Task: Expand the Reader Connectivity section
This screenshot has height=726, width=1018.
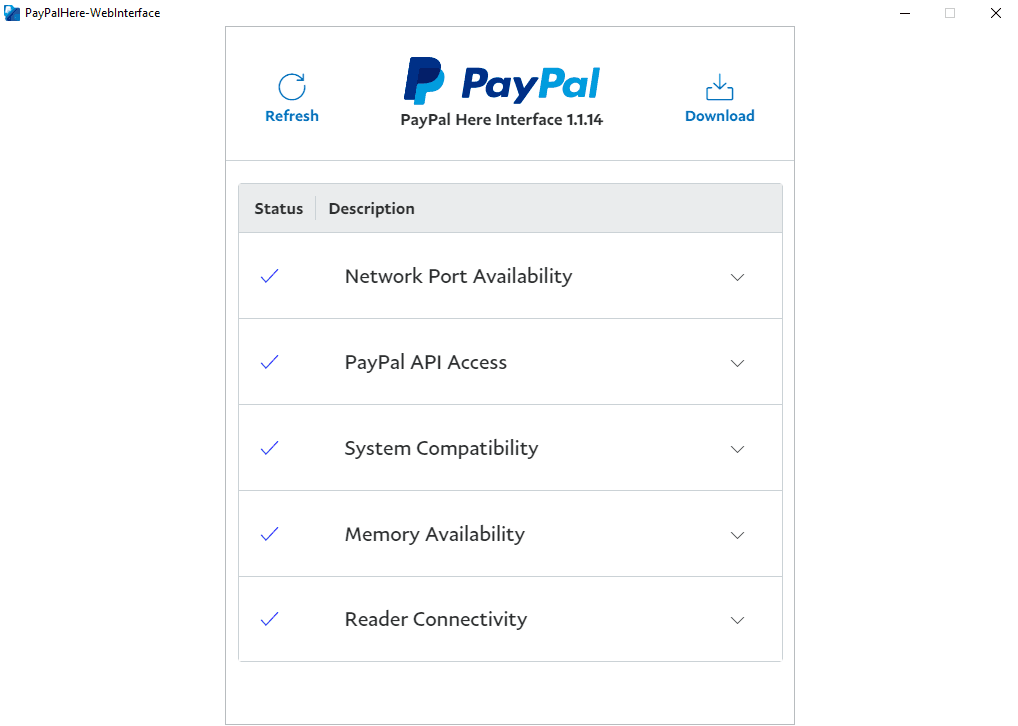Action: pos(737,620)
